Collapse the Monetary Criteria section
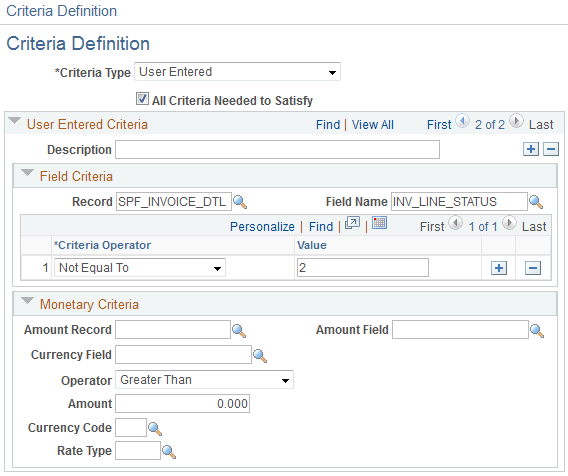 [x=28, y=301]
